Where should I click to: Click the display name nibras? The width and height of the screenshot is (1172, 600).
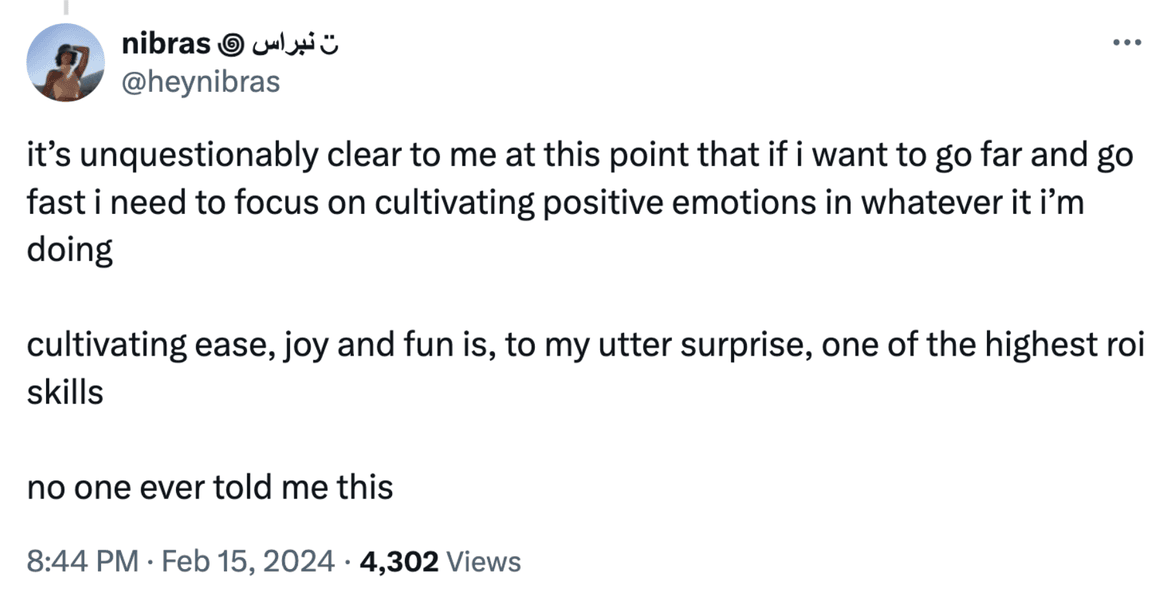pos(166,44)
